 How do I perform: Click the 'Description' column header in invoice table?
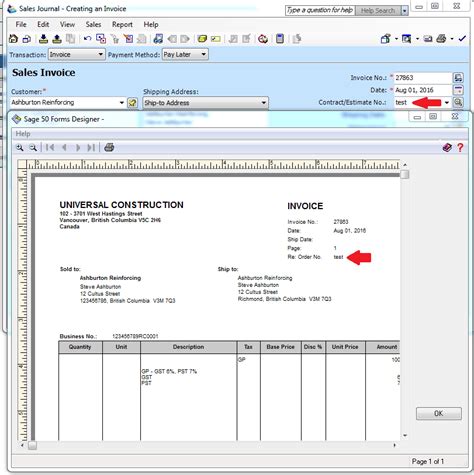tap(188, 347)
